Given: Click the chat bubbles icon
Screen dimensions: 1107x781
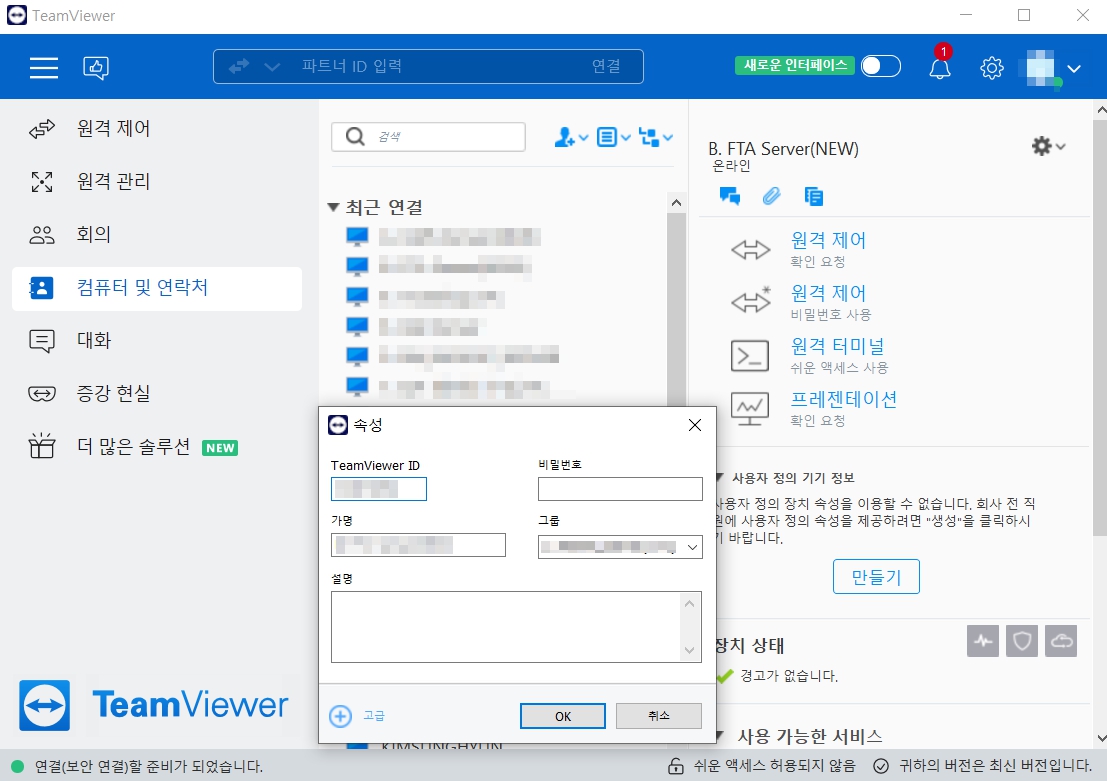Looking at the screenshot, I should [729, 196].
